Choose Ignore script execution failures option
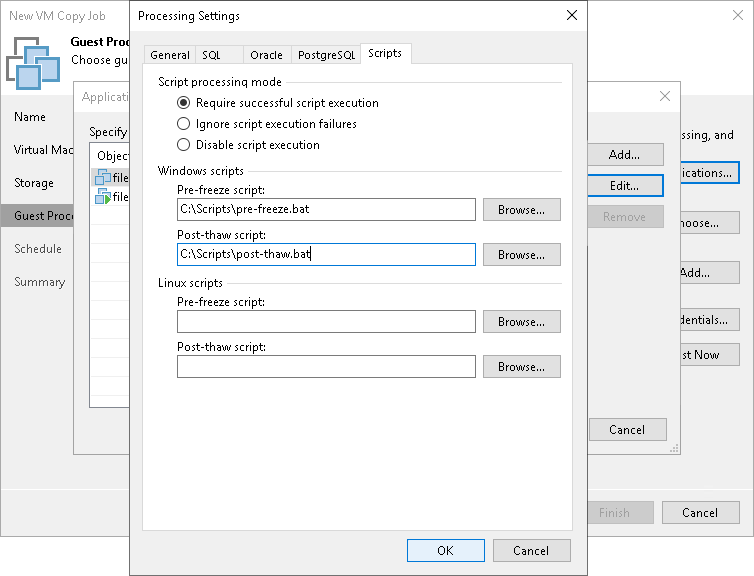Screen dimensions: 754x576 pos(183,124)
